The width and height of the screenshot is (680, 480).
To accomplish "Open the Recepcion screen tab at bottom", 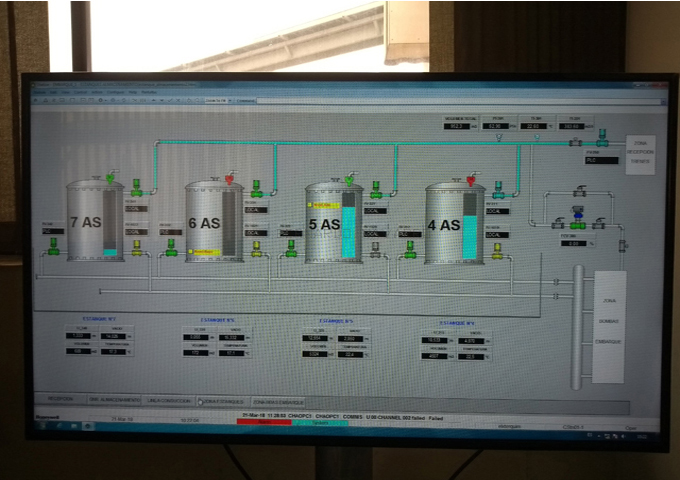I will click(x=54, y=399).
